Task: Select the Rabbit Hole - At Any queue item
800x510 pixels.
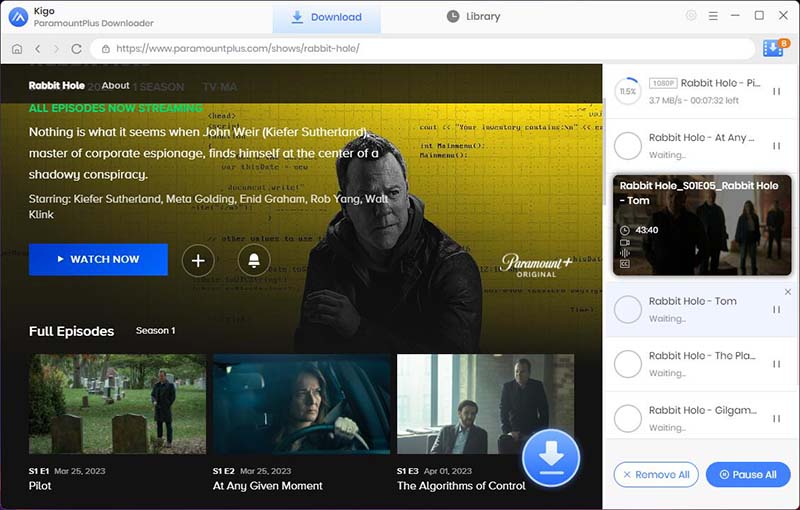Action: 701,146
